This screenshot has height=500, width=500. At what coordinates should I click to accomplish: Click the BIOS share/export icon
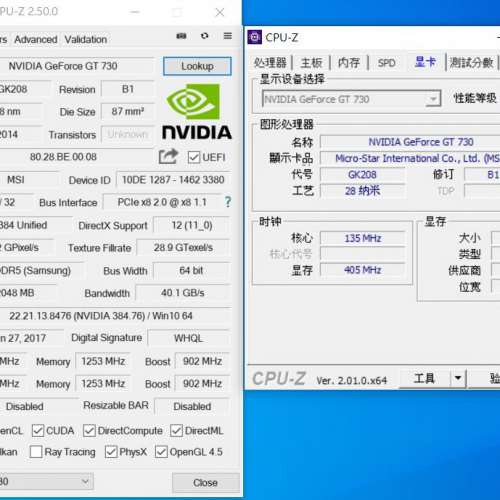click(x=168, y=156)
